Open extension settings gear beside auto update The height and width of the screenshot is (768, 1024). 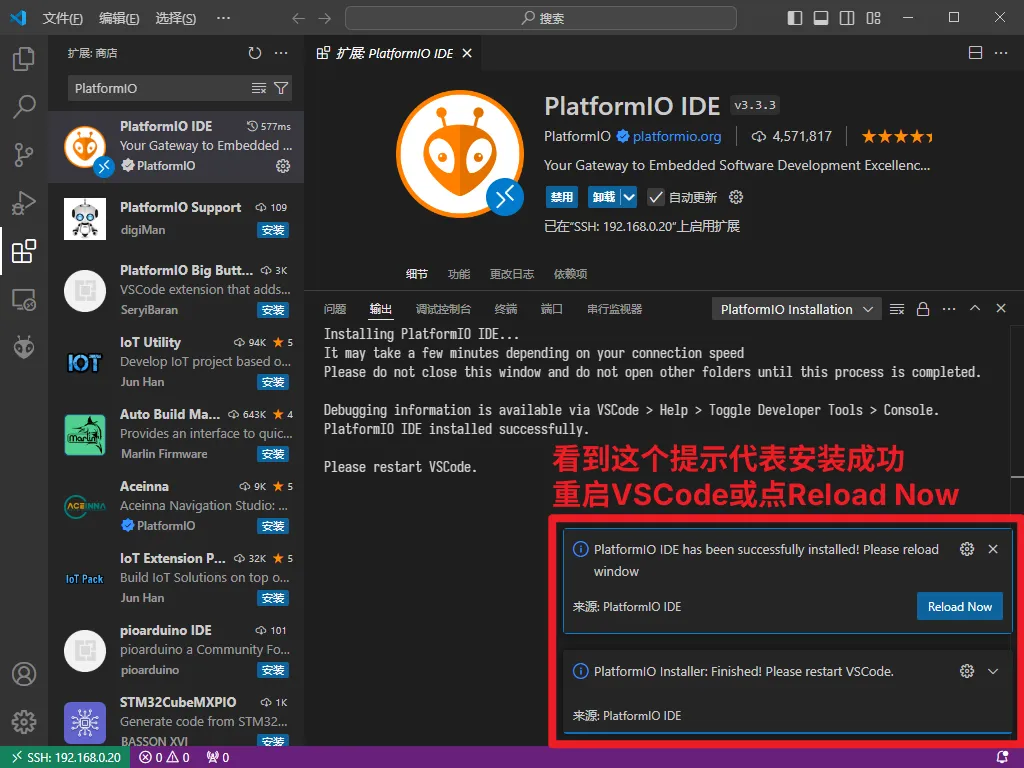[736, 197]
